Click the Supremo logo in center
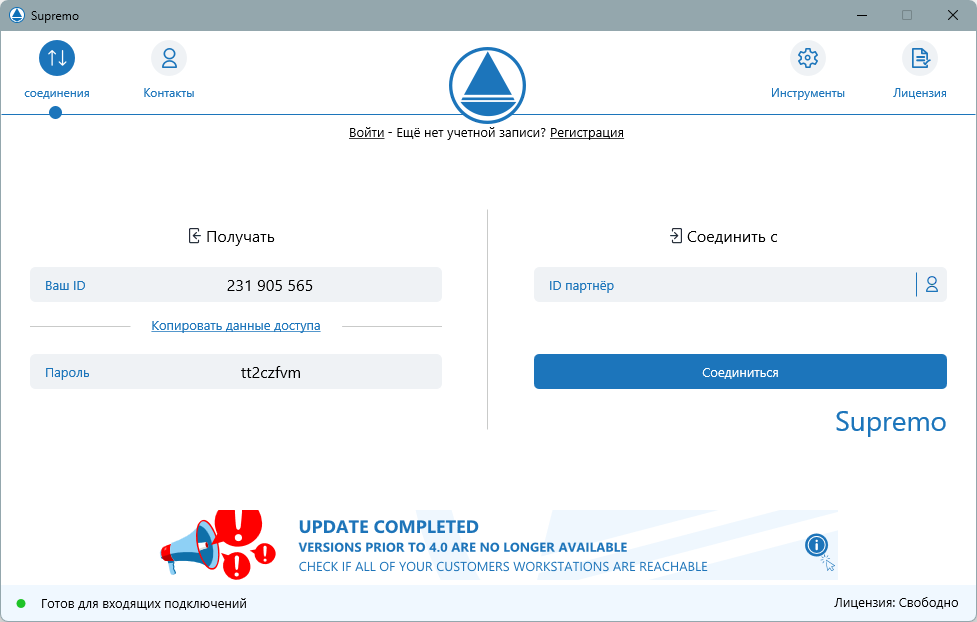This screenshot has width=977, height=622. click(487, 85)
